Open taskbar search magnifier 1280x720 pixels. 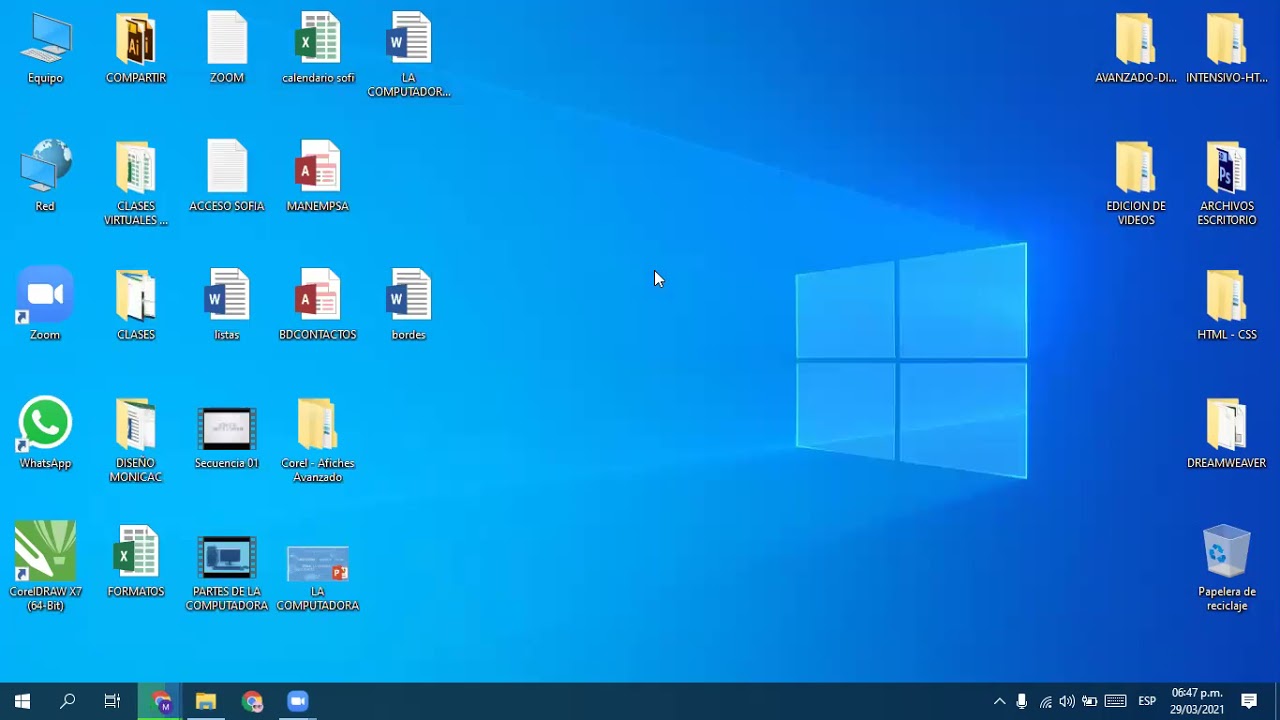68,701
